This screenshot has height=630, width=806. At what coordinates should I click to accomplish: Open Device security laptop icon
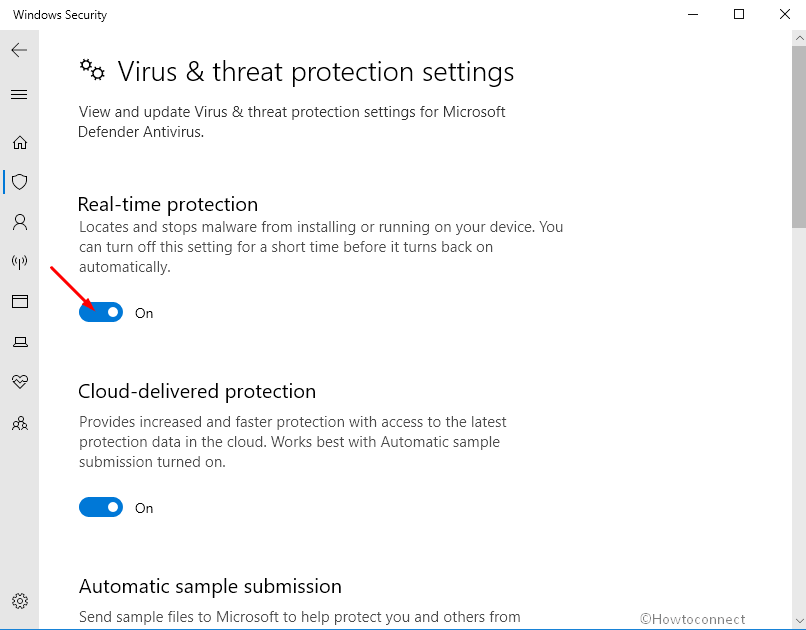(20, 342)
